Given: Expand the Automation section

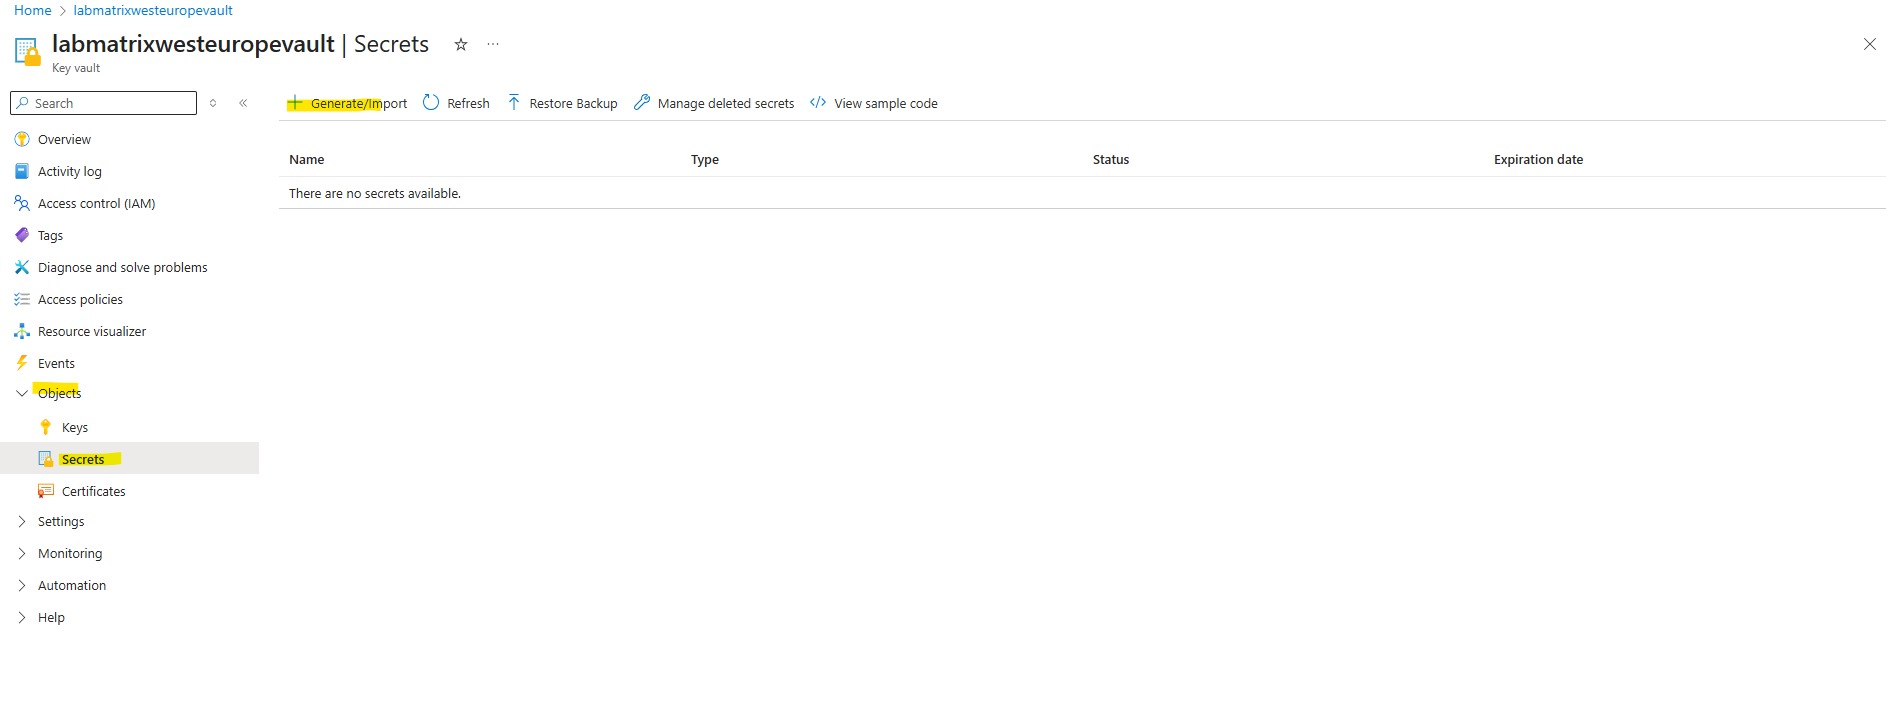Looking at the screenshot, I should 22,585.
